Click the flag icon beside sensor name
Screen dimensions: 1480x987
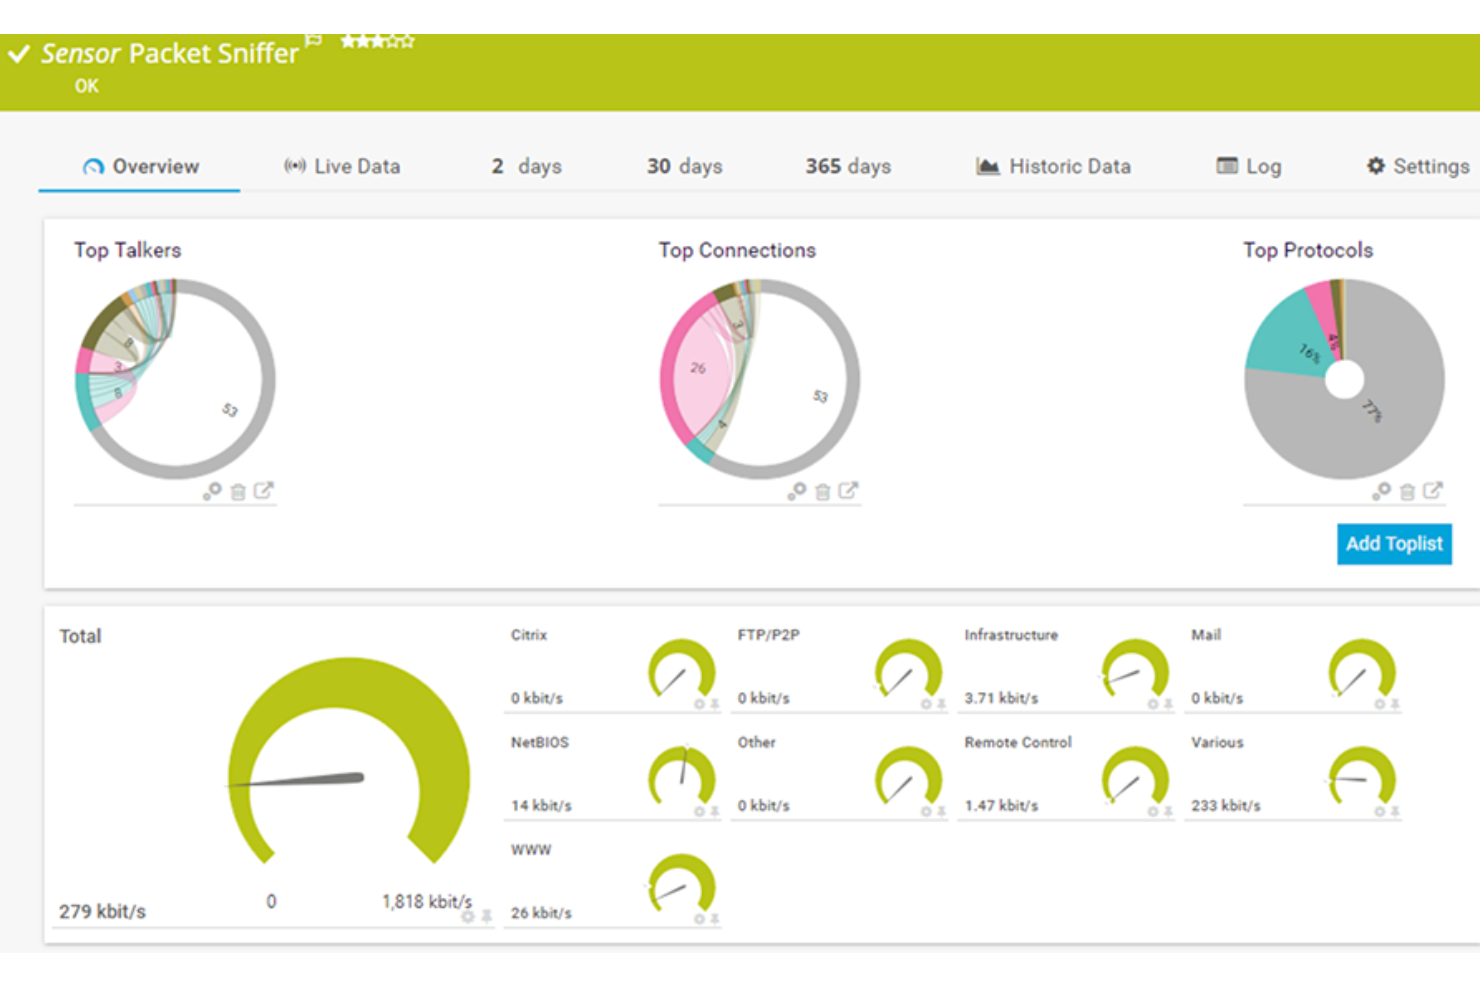(x=314, y=40)
